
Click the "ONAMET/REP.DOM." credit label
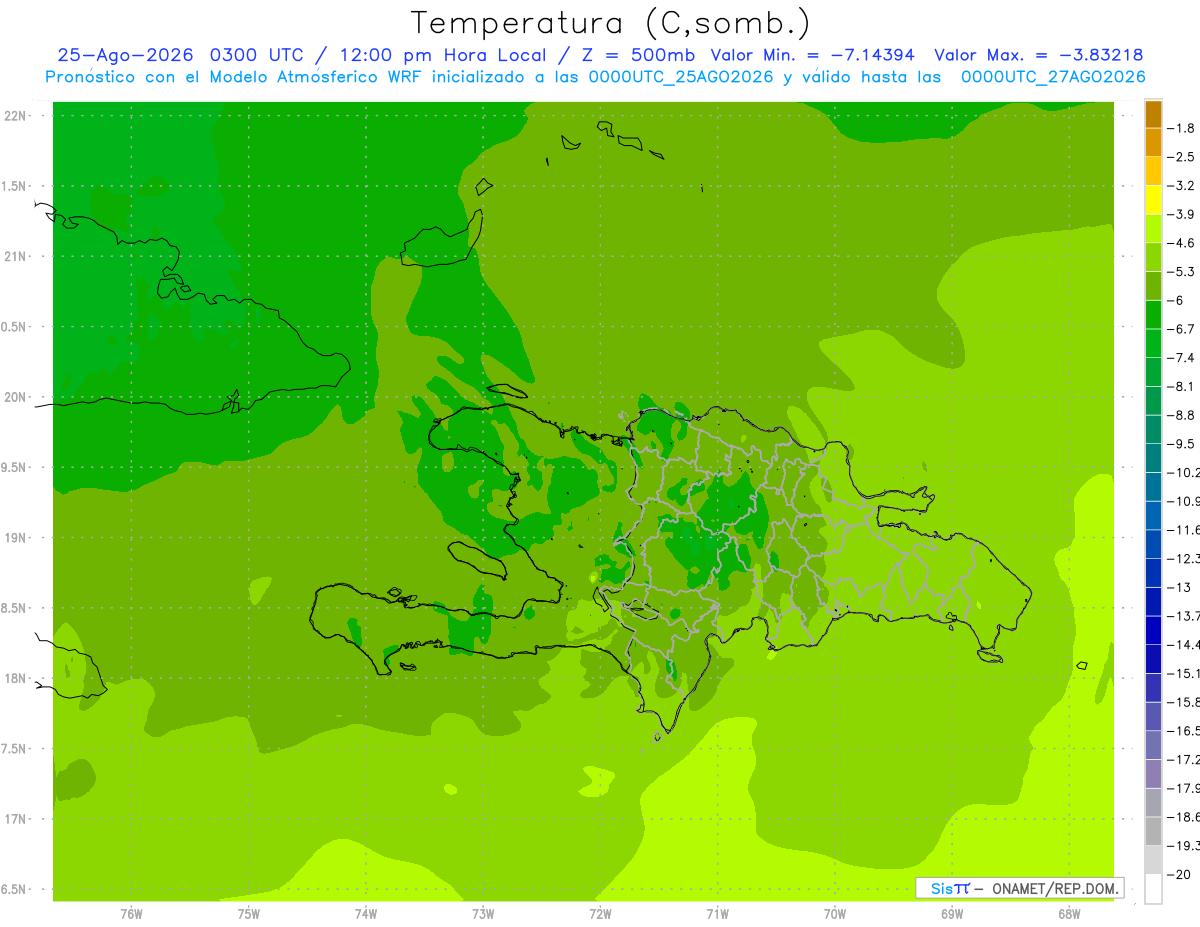1054,888
